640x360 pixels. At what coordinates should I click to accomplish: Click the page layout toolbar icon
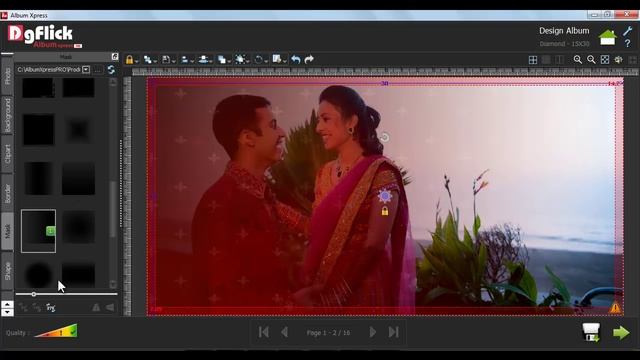click(x=277, y=59)
